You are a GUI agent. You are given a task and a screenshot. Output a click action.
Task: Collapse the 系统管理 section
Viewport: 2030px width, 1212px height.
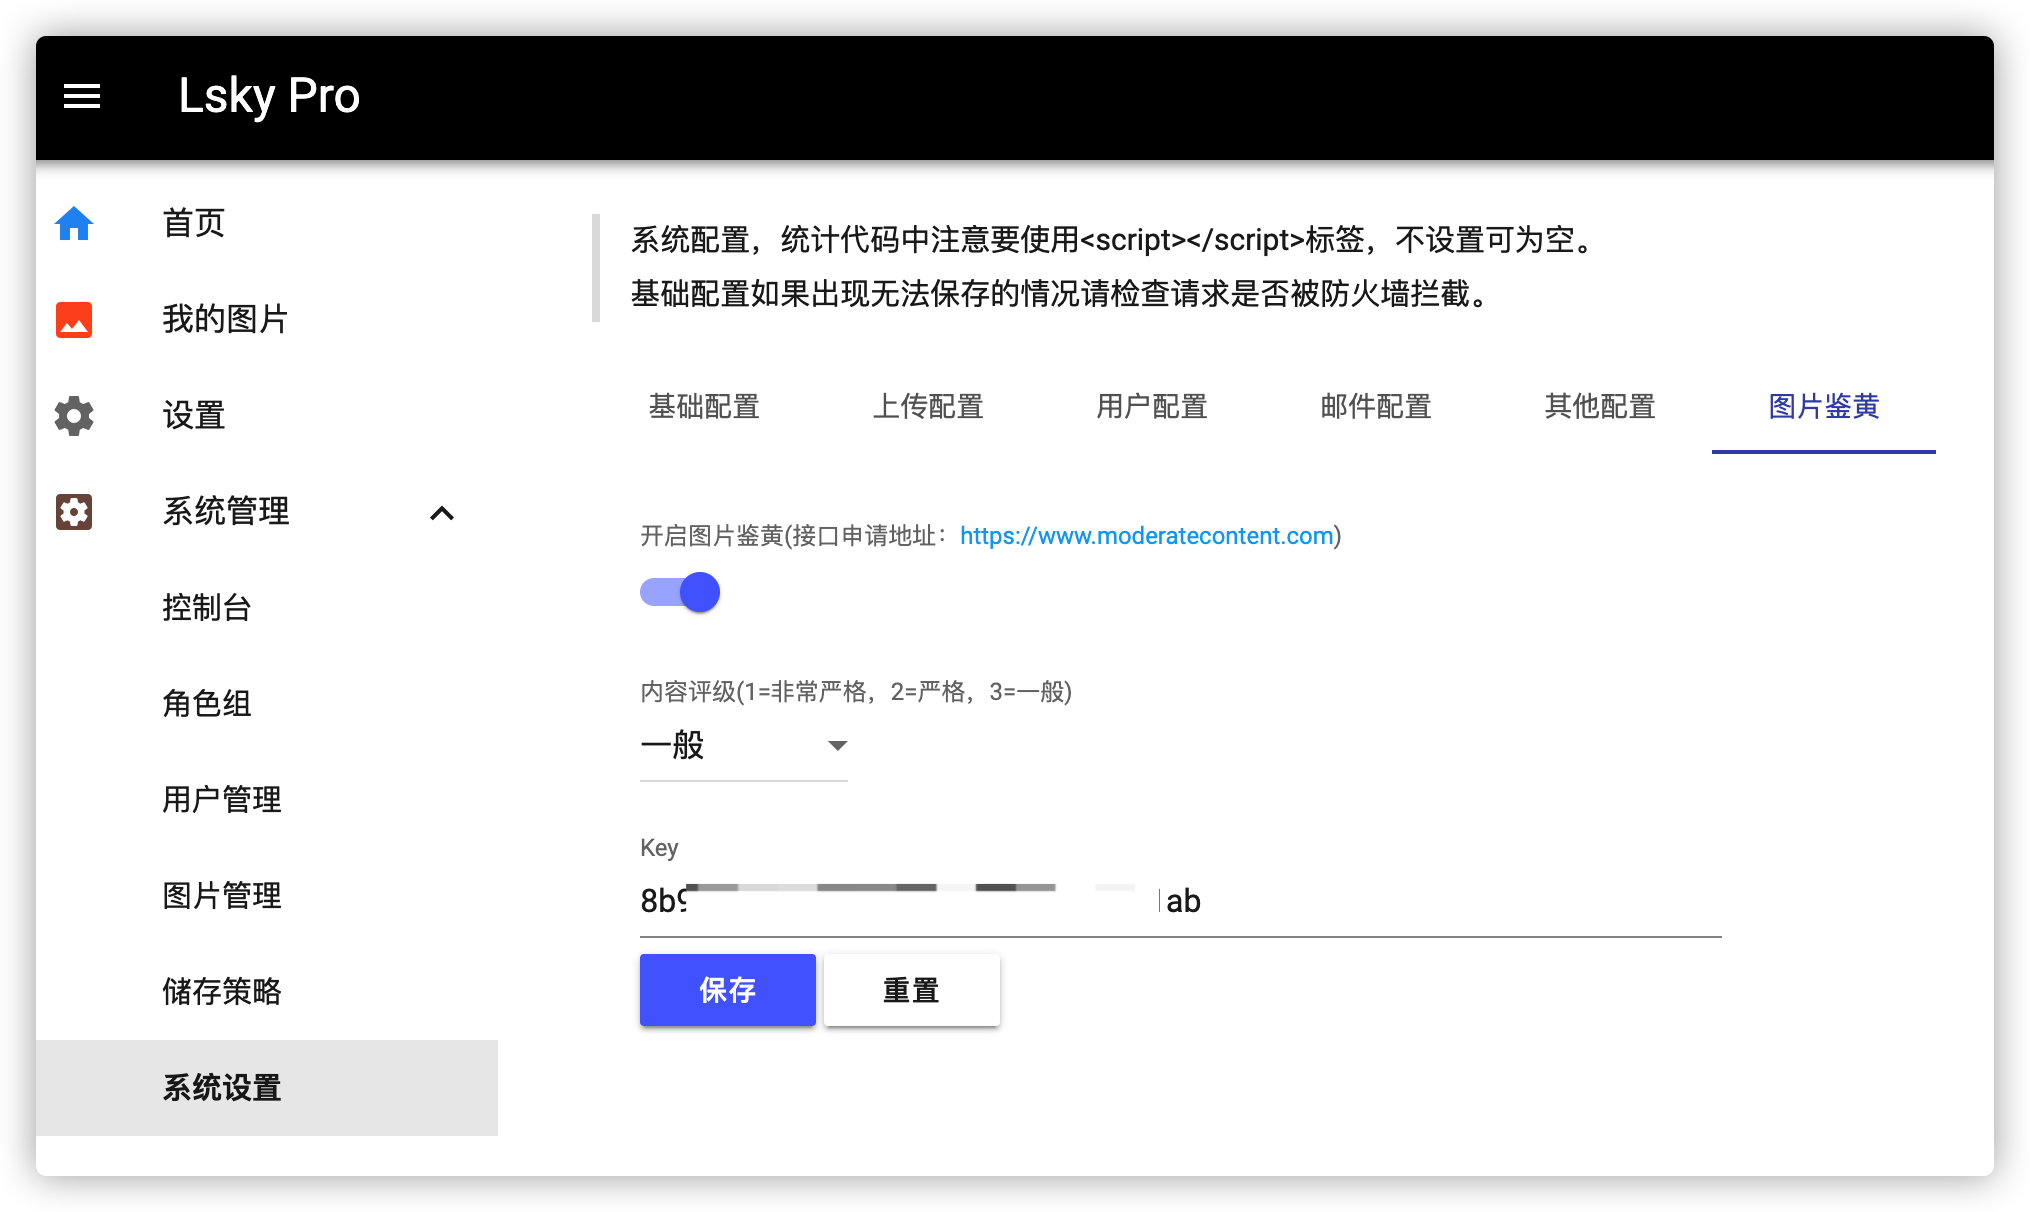click(443, 513)
